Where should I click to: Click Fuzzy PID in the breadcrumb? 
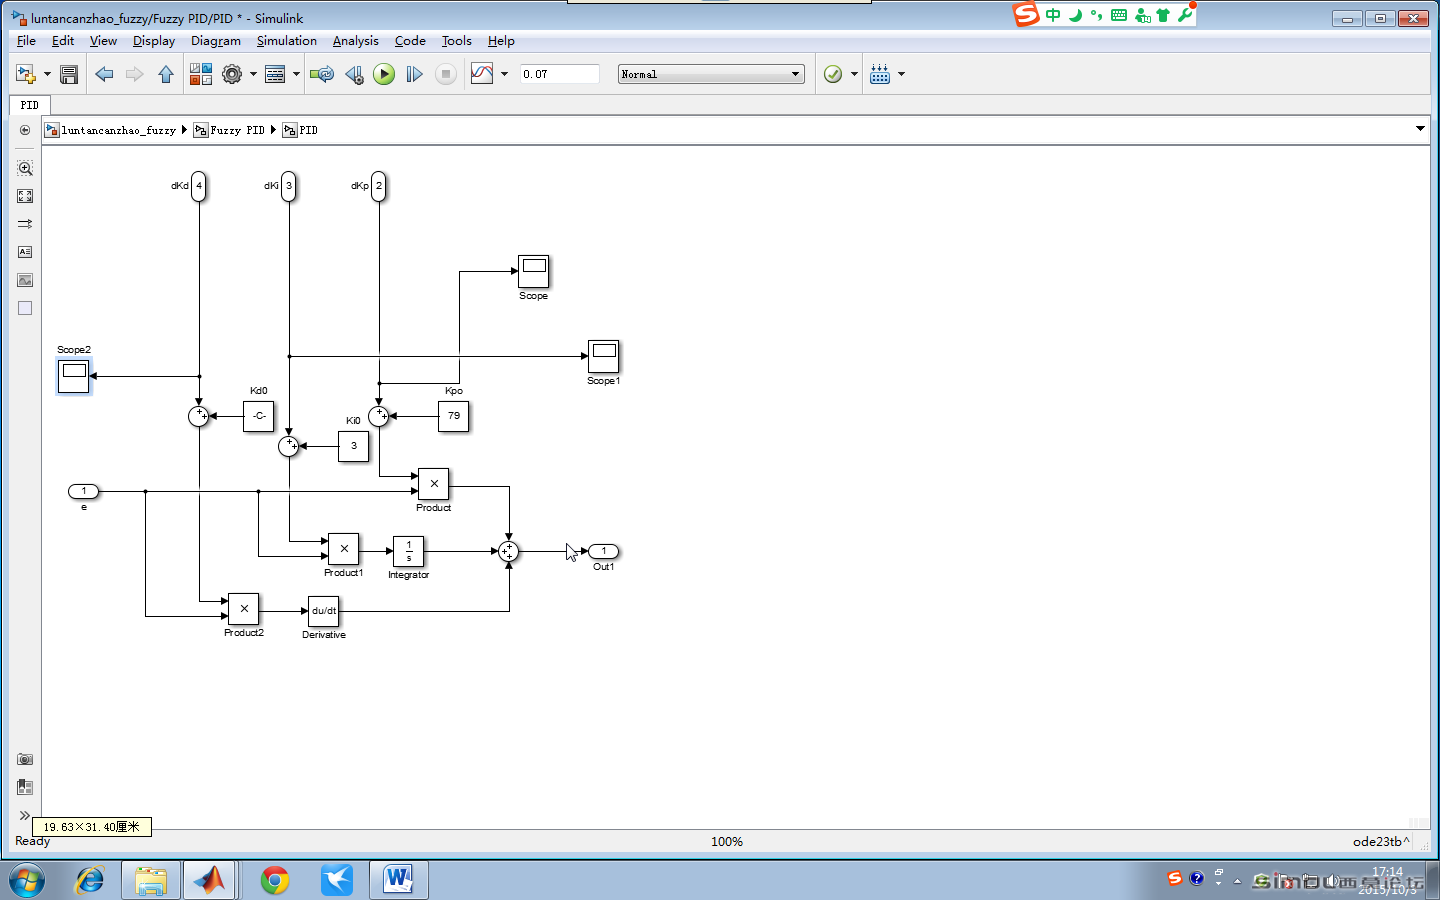[x=238, y=130]
